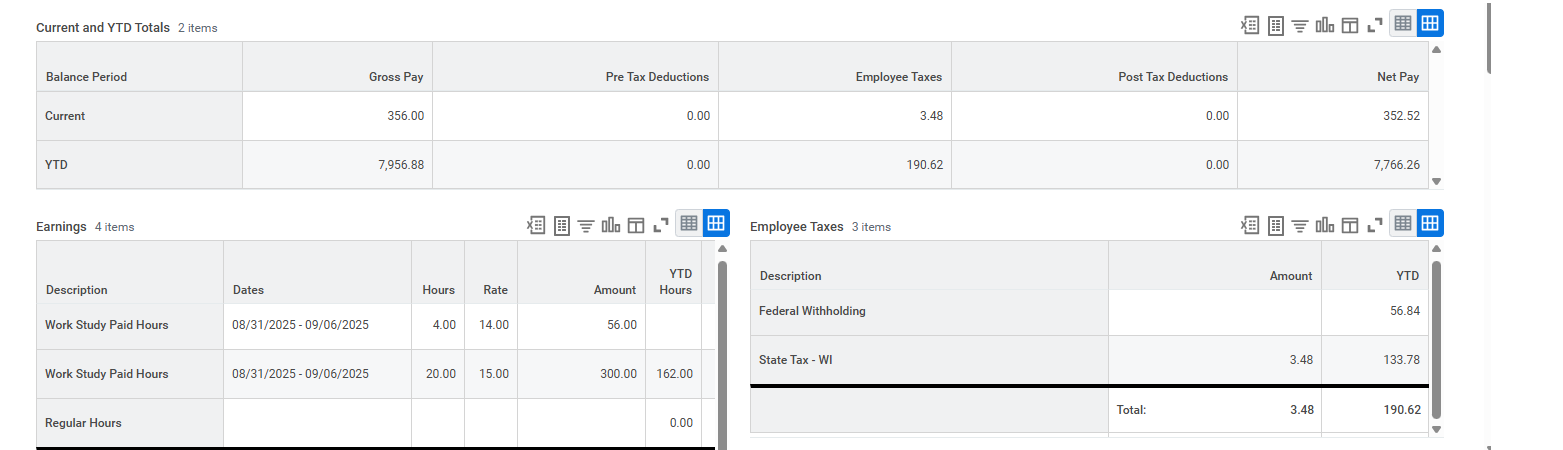Click Employee Taxes vertical scrollbar thumb

[1436, 339]
